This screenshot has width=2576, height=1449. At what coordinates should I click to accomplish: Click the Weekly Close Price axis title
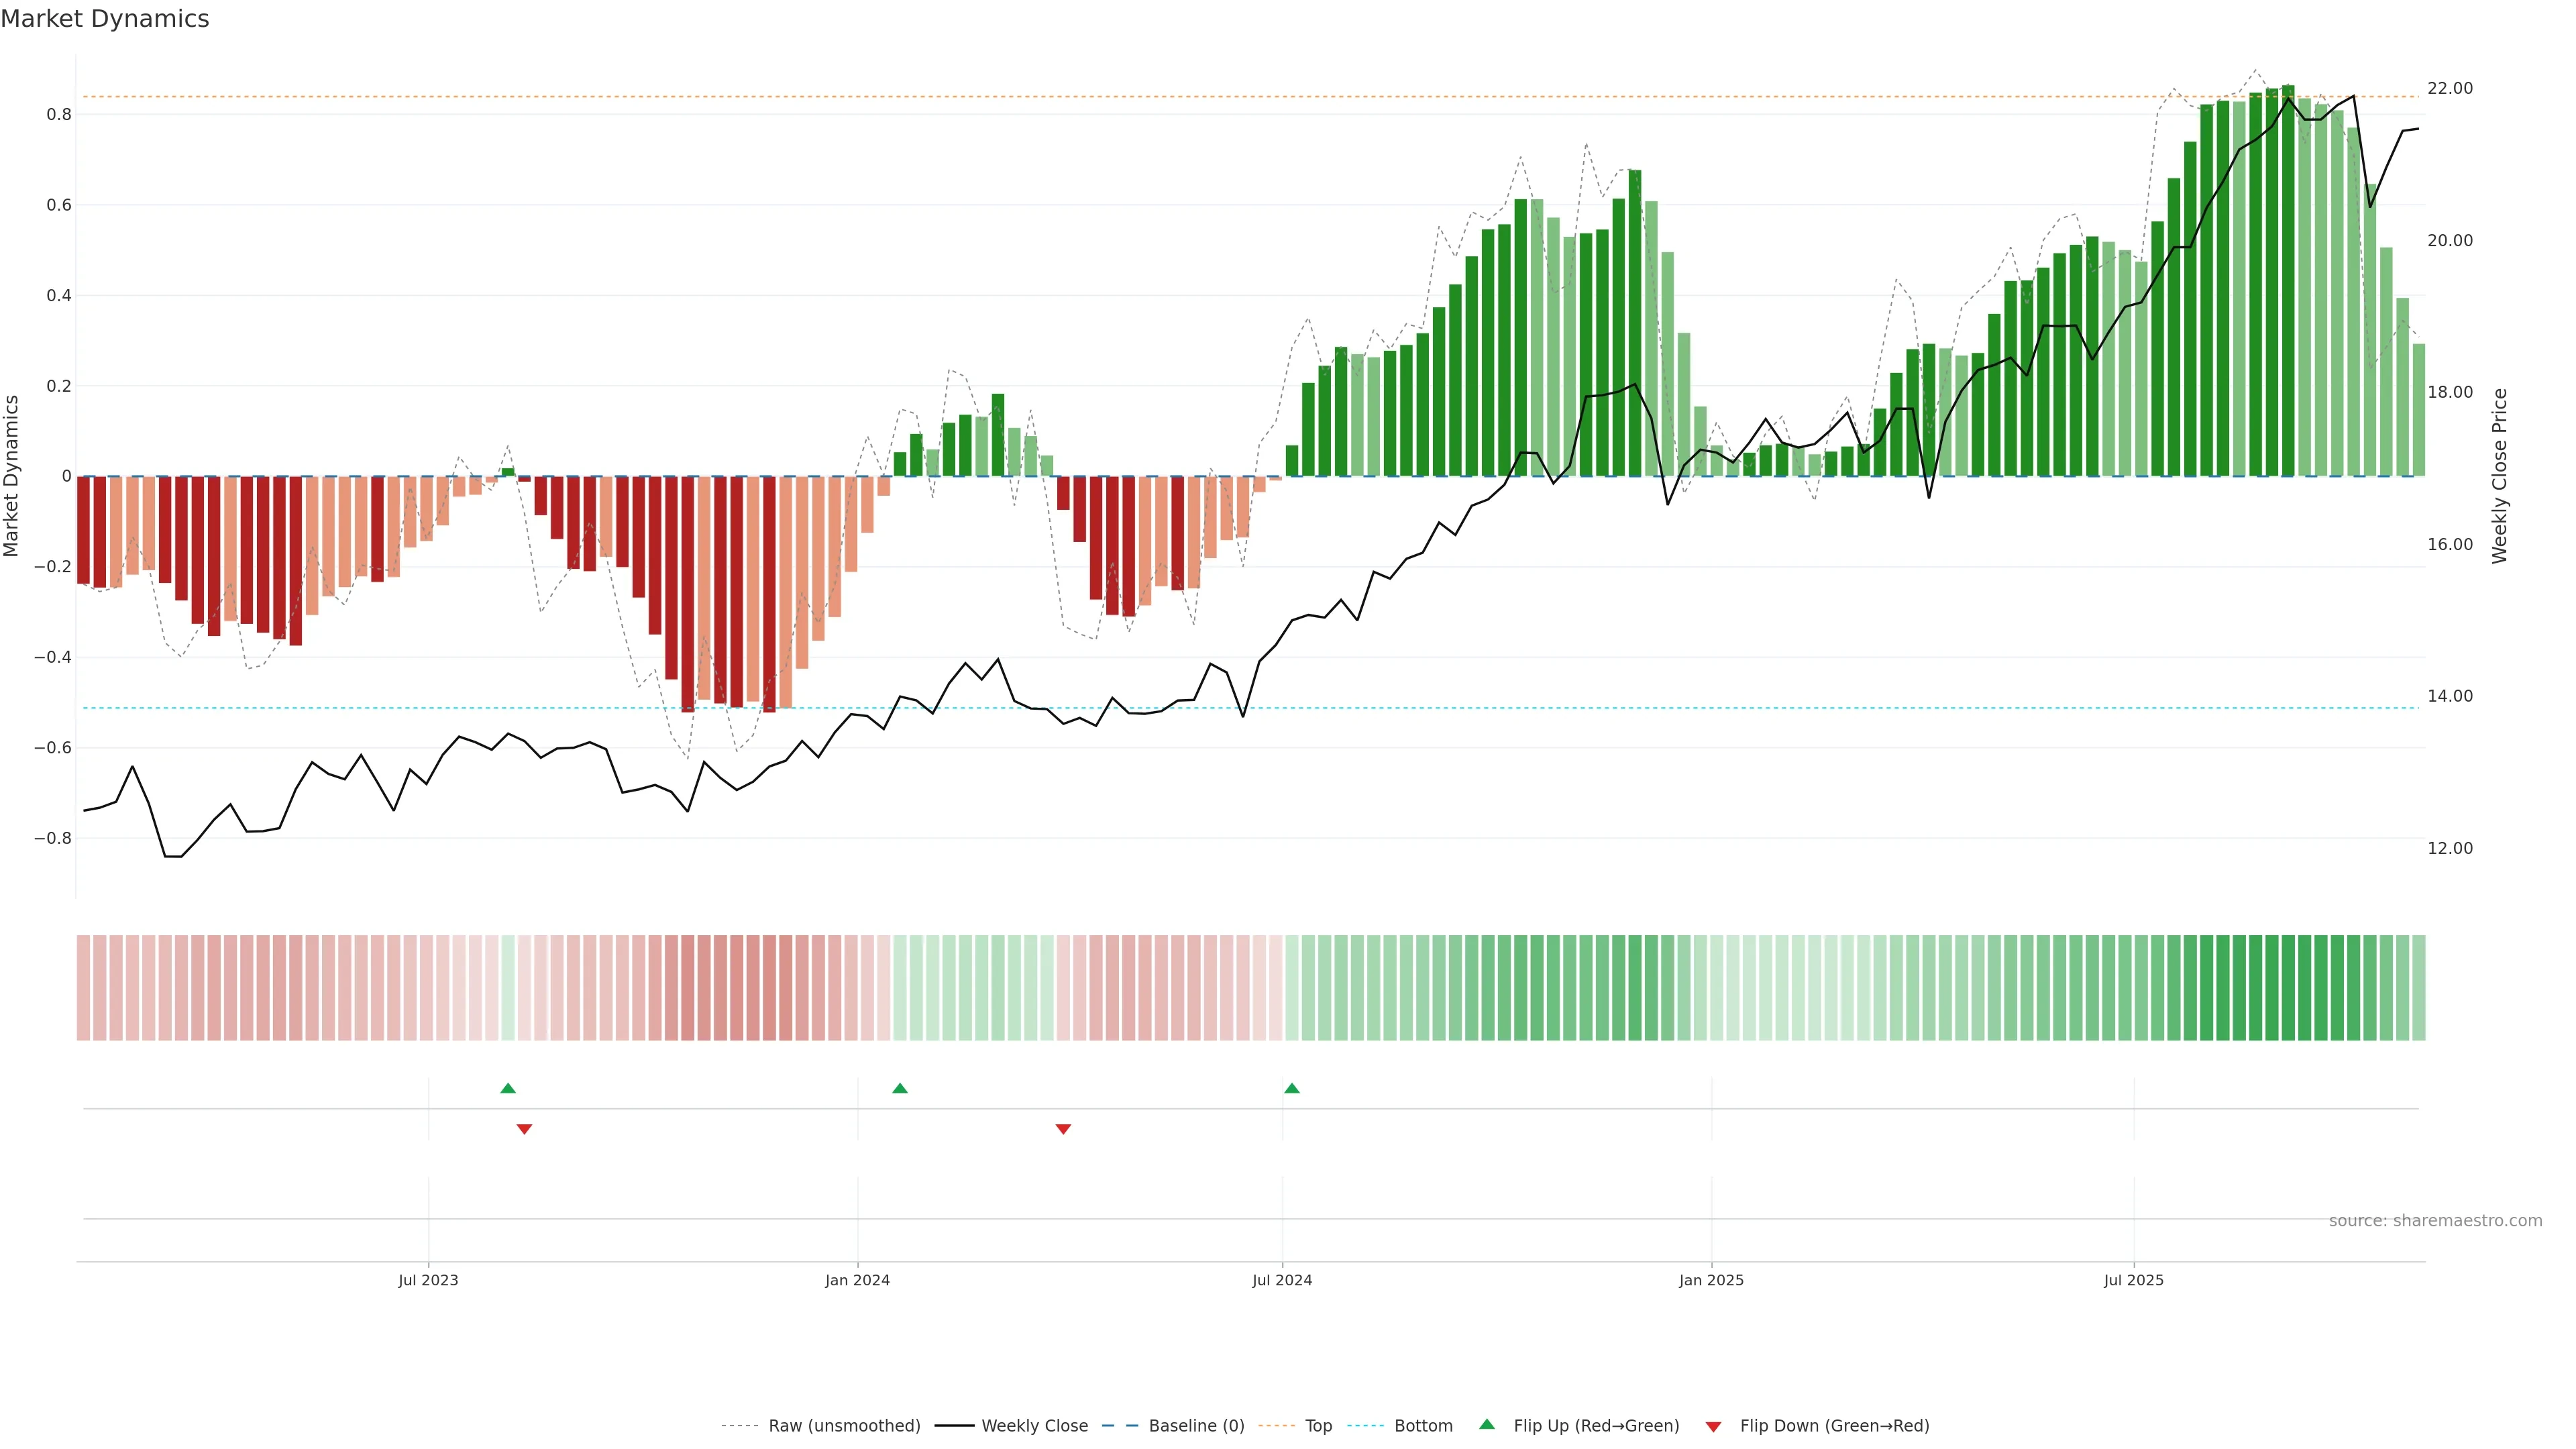2499,476
